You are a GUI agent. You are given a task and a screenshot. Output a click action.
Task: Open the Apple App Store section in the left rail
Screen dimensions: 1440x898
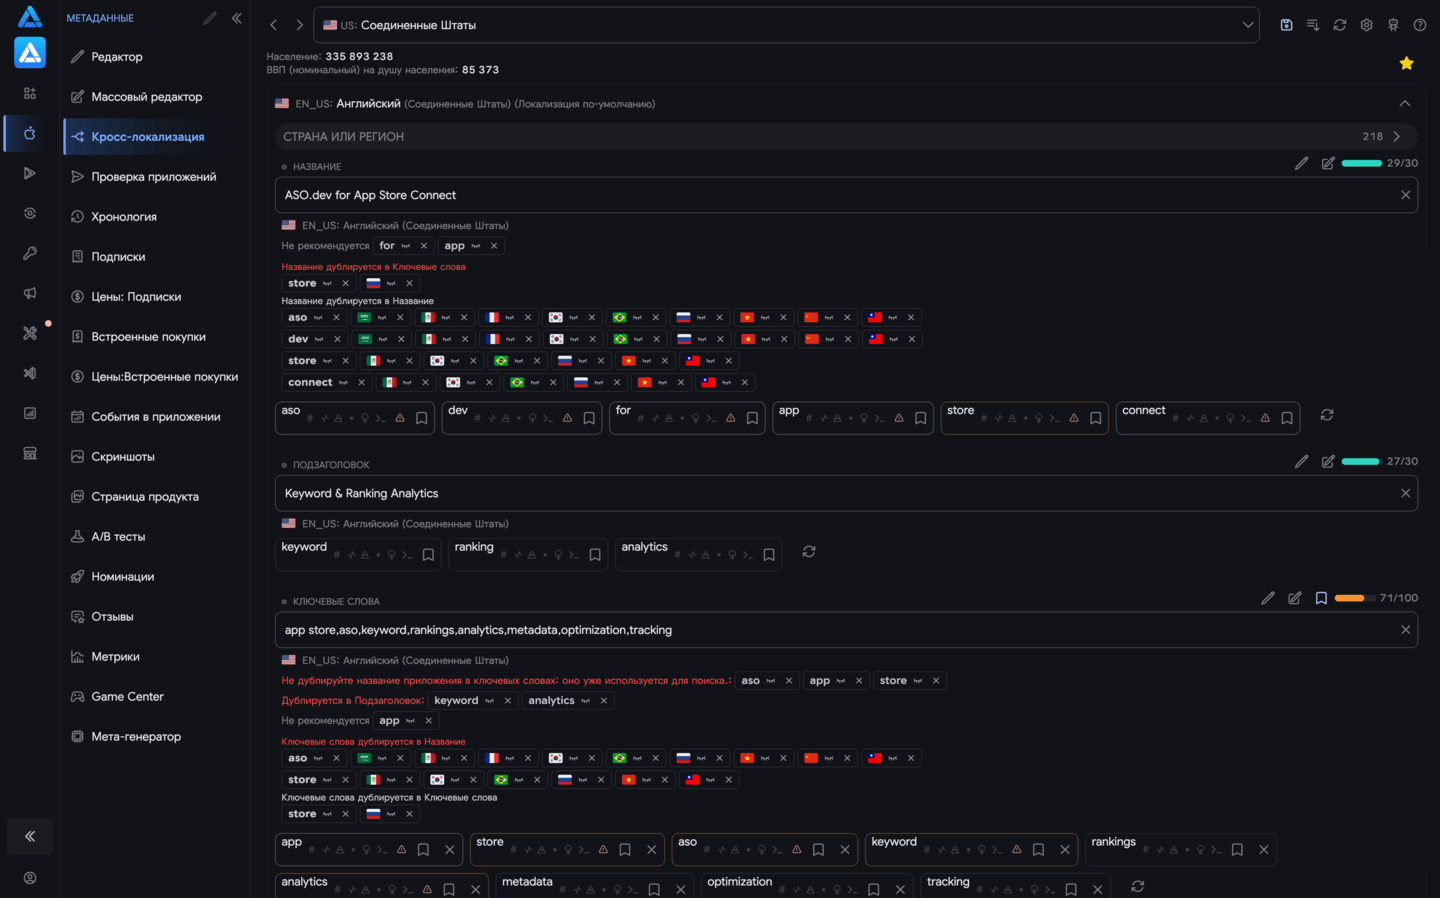30,133
